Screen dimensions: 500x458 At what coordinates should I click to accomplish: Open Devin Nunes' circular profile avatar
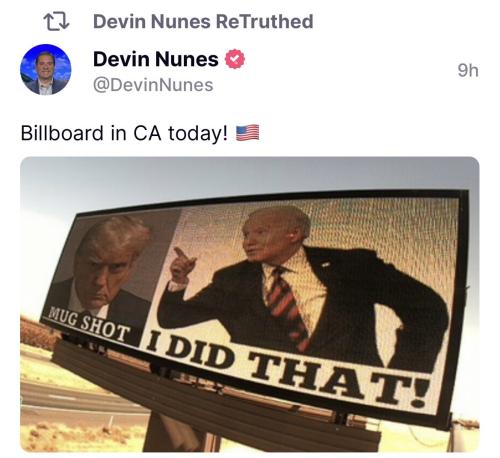[46, 70]
